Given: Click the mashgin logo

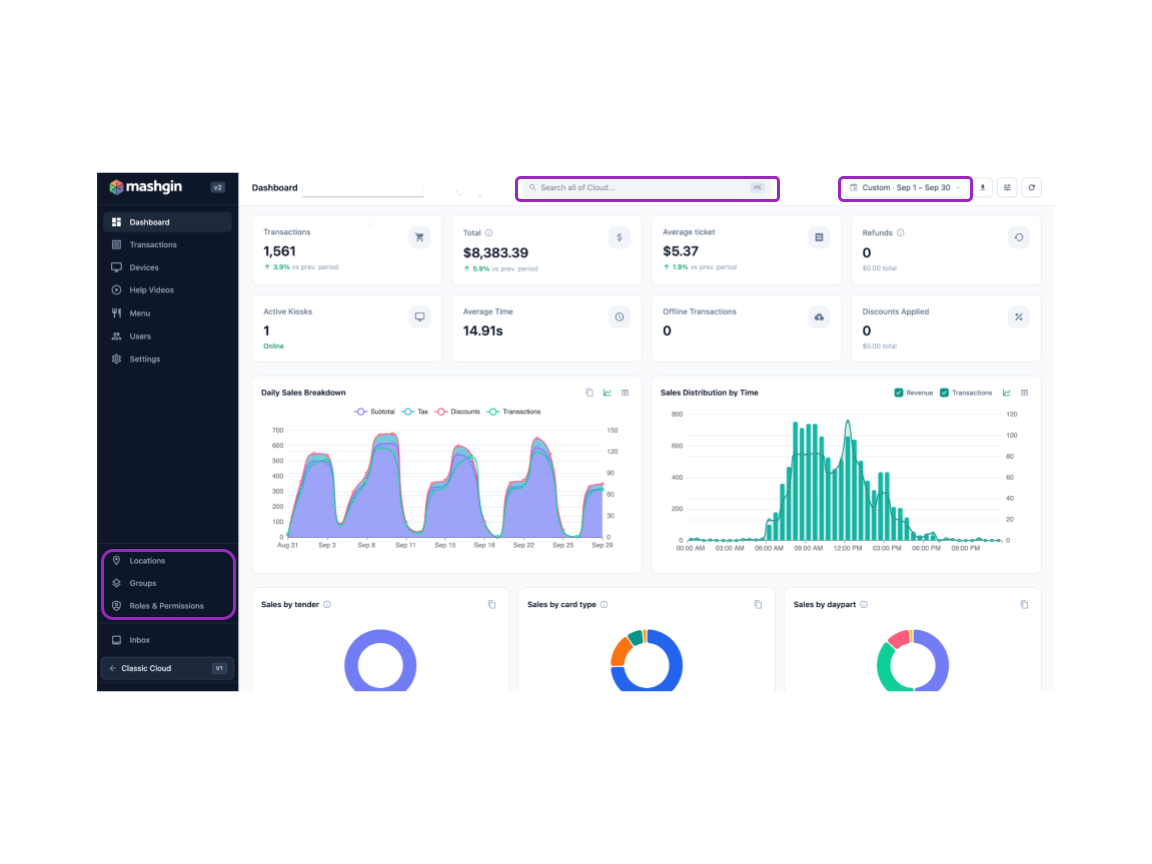Looking at the screenshot, I should point(145,187).
